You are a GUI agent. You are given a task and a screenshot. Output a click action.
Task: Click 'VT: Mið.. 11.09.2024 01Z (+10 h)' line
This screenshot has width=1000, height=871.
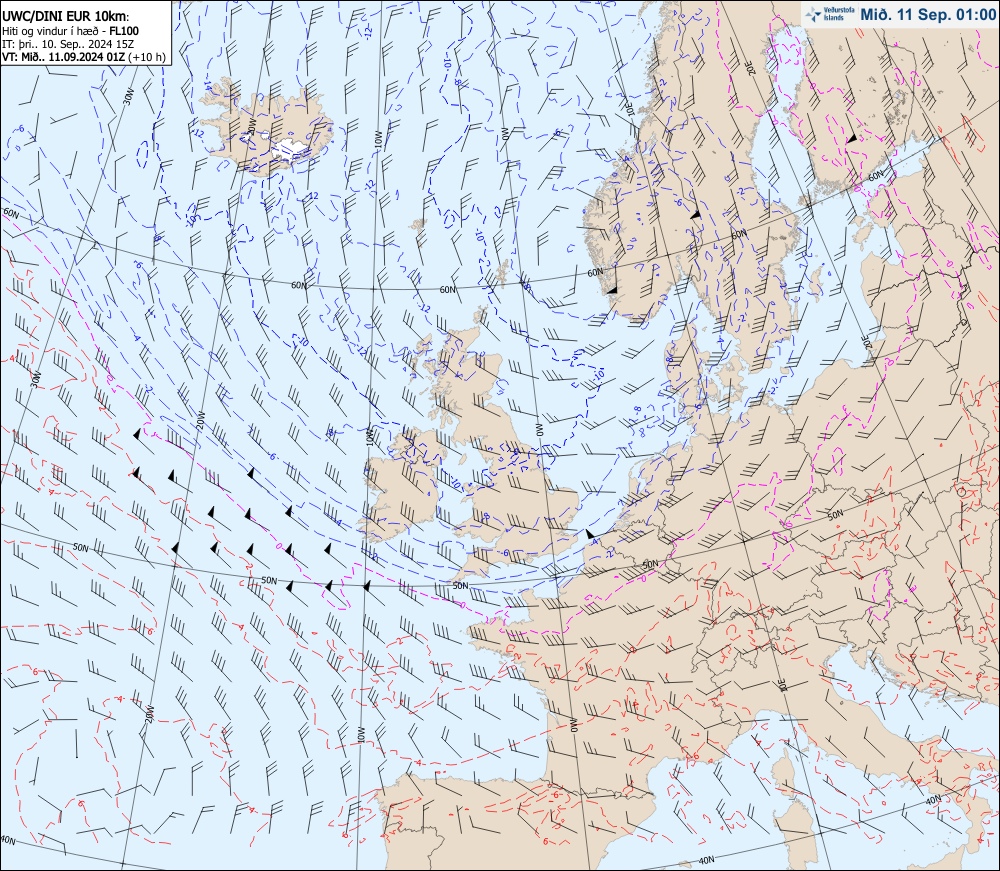coord(84,57)
